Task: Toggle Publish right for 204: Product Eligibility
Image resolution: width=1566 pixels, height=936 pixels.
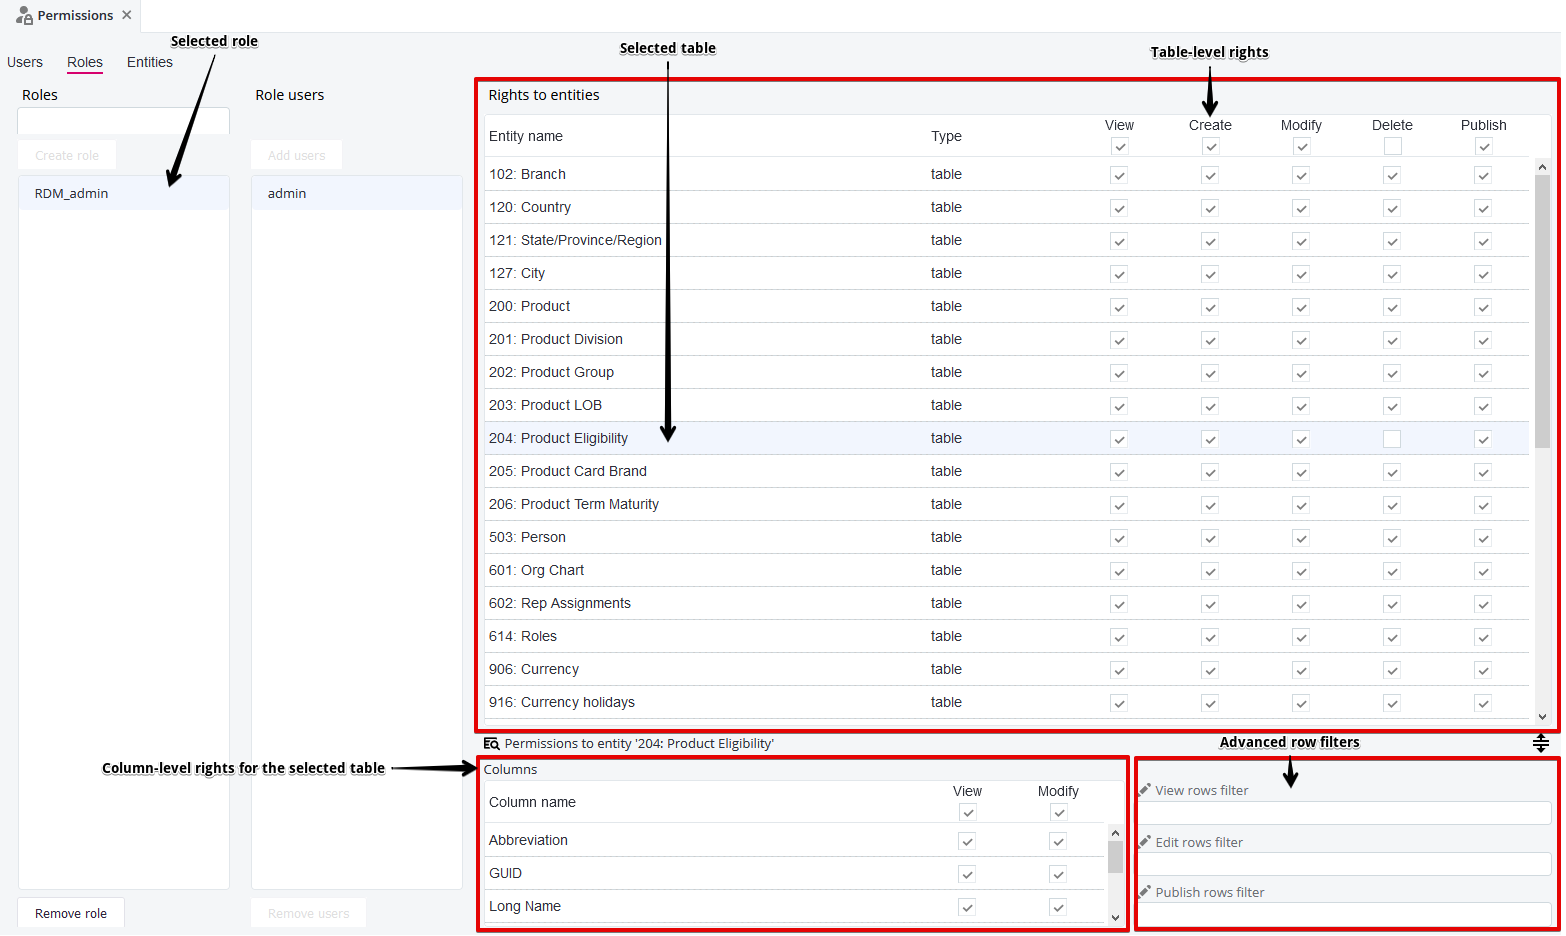Action: point(1483,439)
